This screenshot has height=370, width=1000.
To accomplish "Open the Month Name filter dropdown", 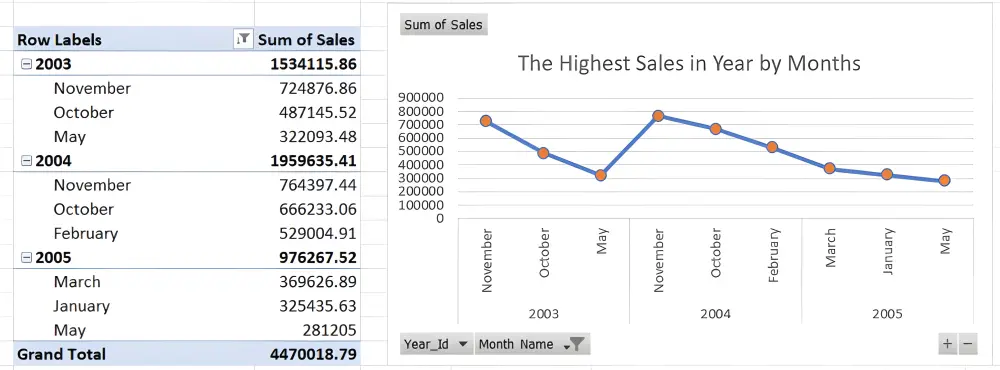I will (533, 344).
